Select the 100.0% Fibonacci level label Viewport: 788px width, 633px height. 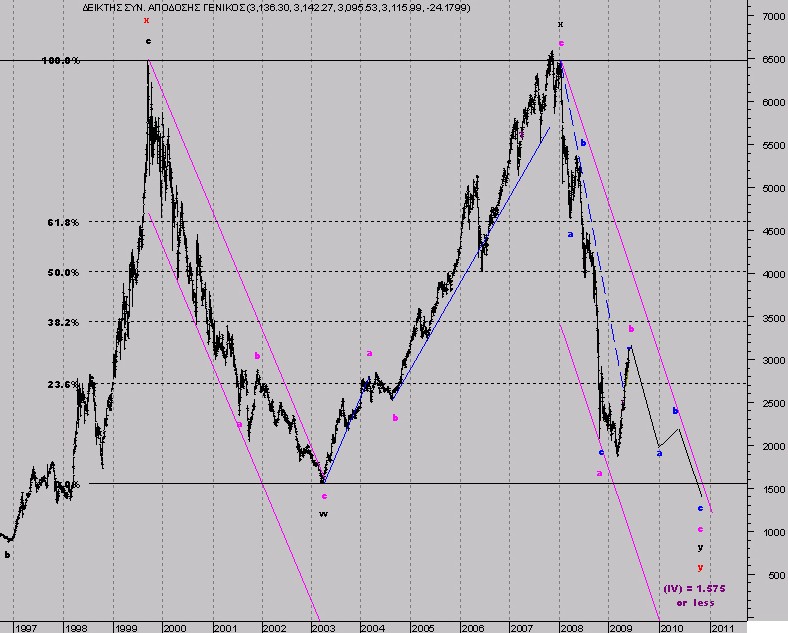(x=61, y=61)
